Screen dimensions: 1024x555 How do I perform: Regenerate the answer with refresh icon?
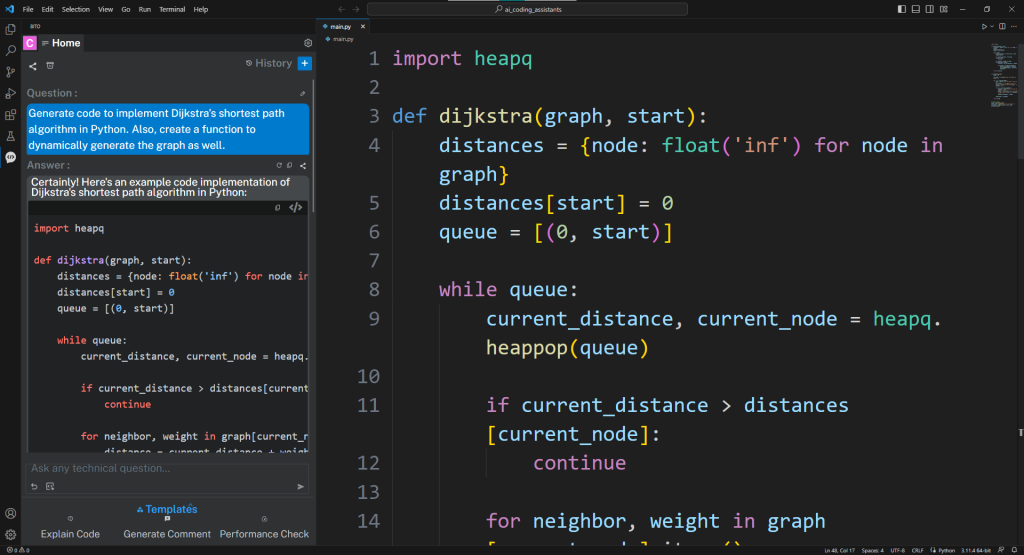tap(279, 165)
